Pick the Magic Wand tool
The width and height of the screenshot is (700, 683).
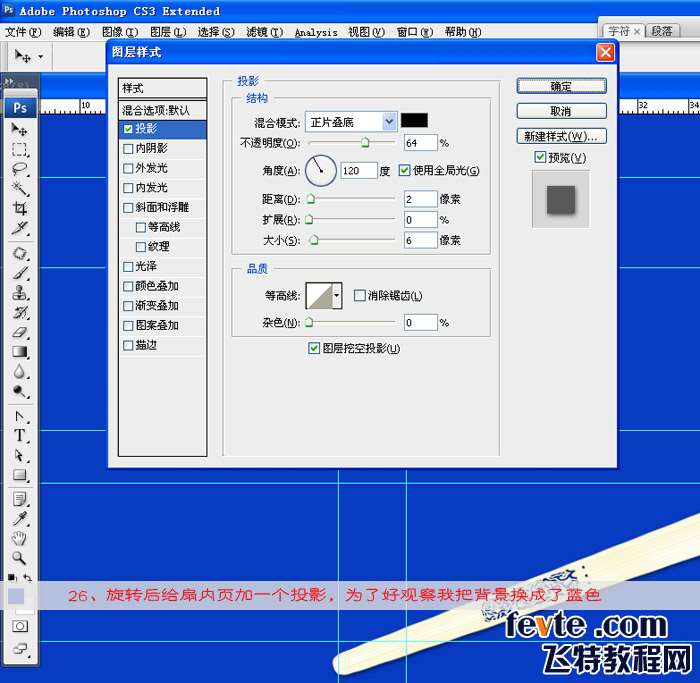[19, 189]
